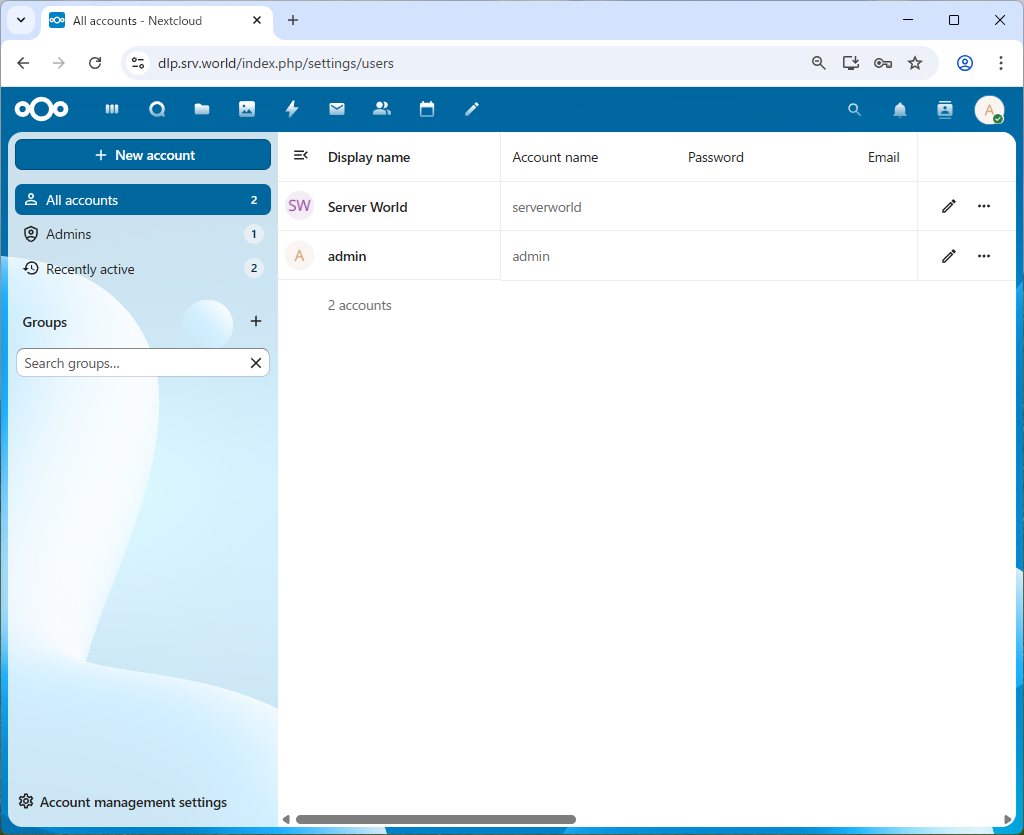Open the Calendar app icon
Viewport: 1024px width, 835px height.
[427, 109]
